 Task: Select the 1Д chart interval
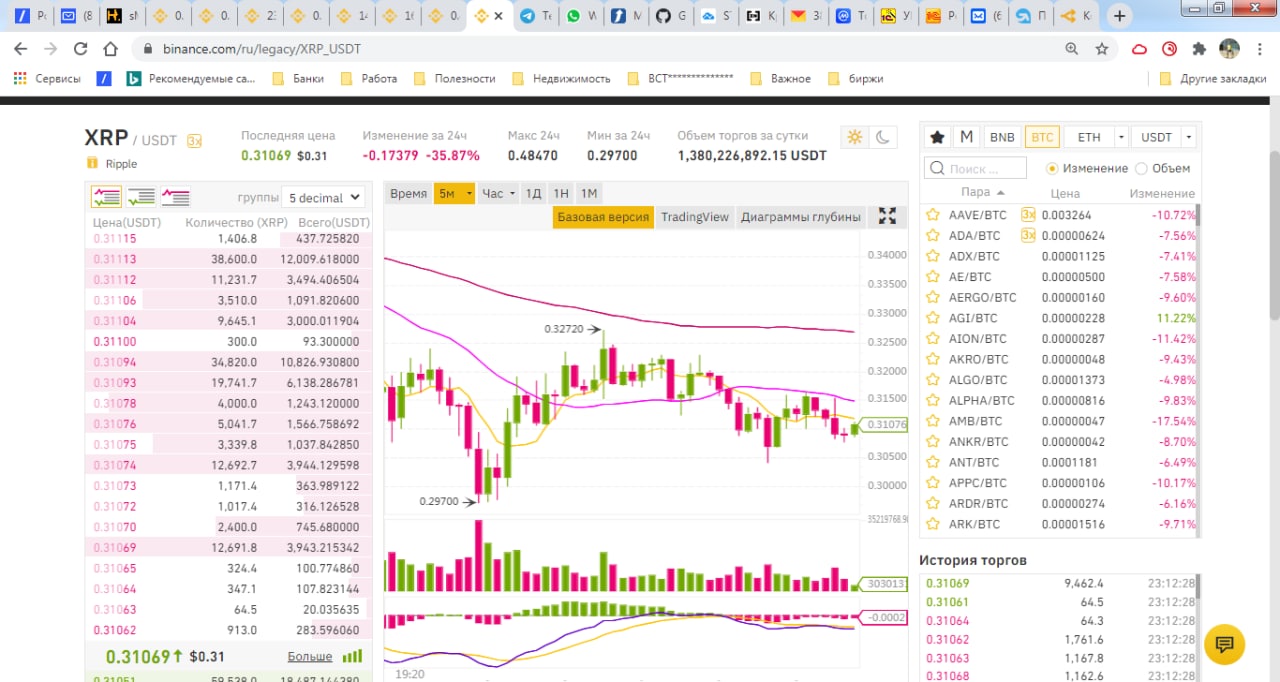[x=533, y=194]
